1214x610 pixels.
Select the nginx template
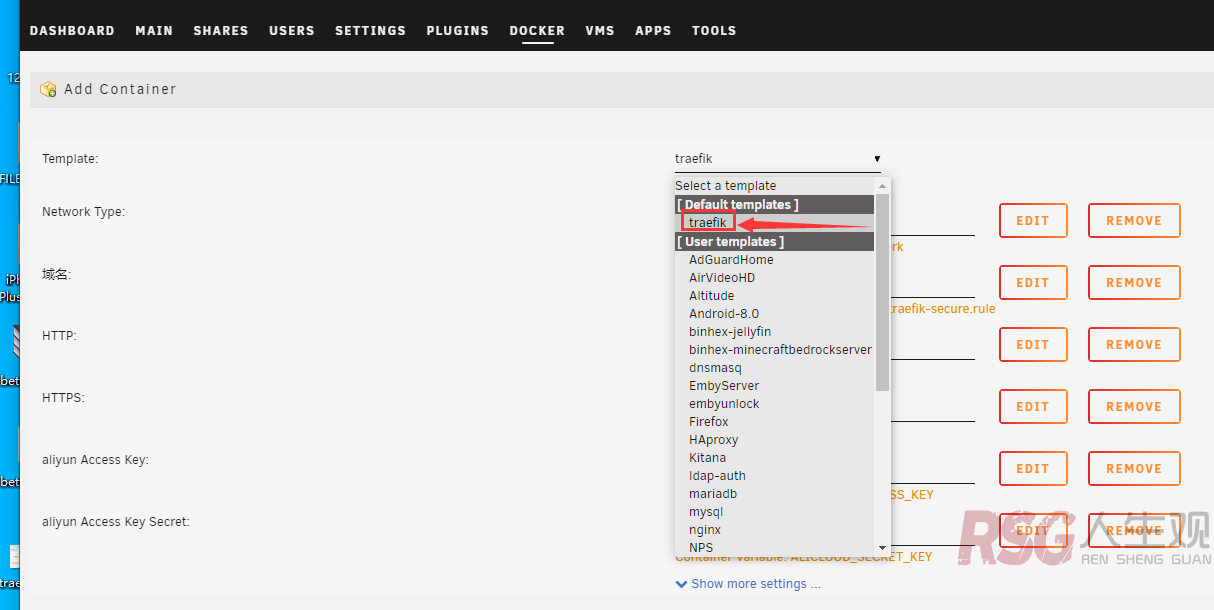point(774,530)
